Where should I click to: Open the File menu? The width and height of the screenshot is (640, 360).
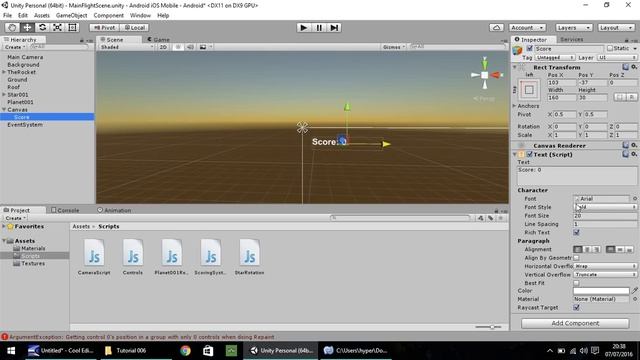click(x=7, y=16)
